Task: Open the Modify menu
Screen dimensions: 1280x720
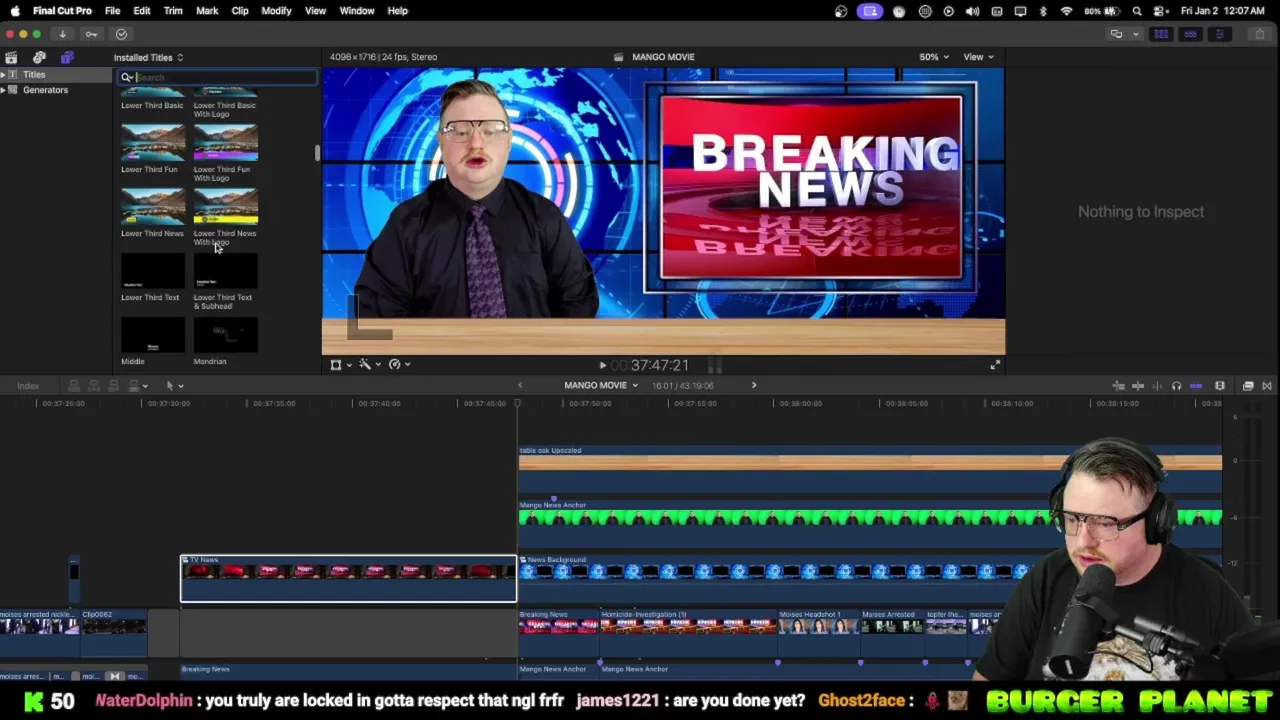Action: (276, 11)
